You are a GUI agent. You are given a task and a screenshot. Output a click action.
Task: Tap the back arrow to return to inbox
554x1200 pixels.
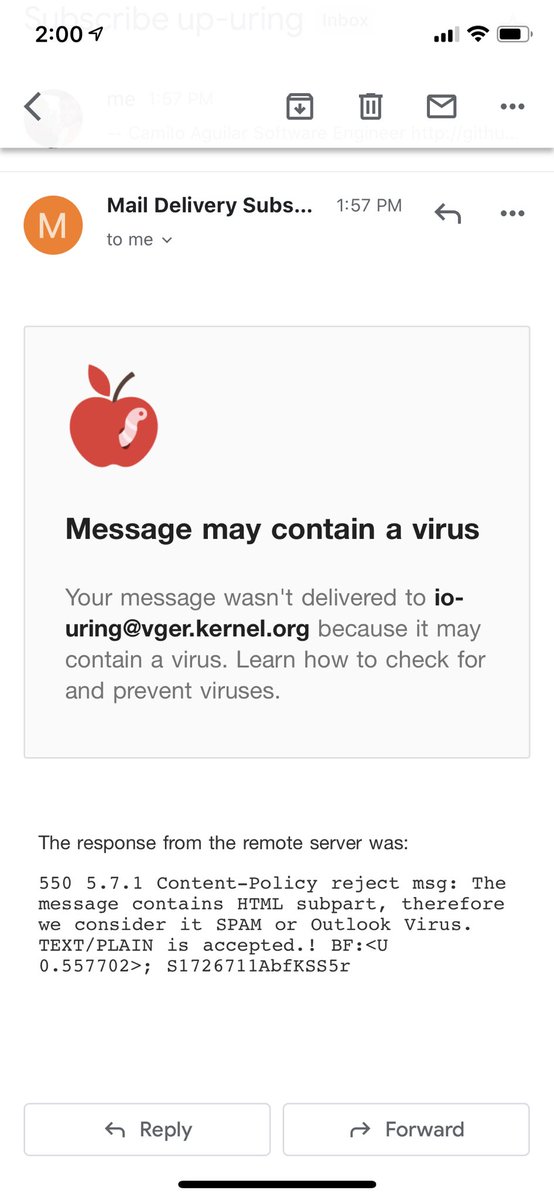coord(33,106)
